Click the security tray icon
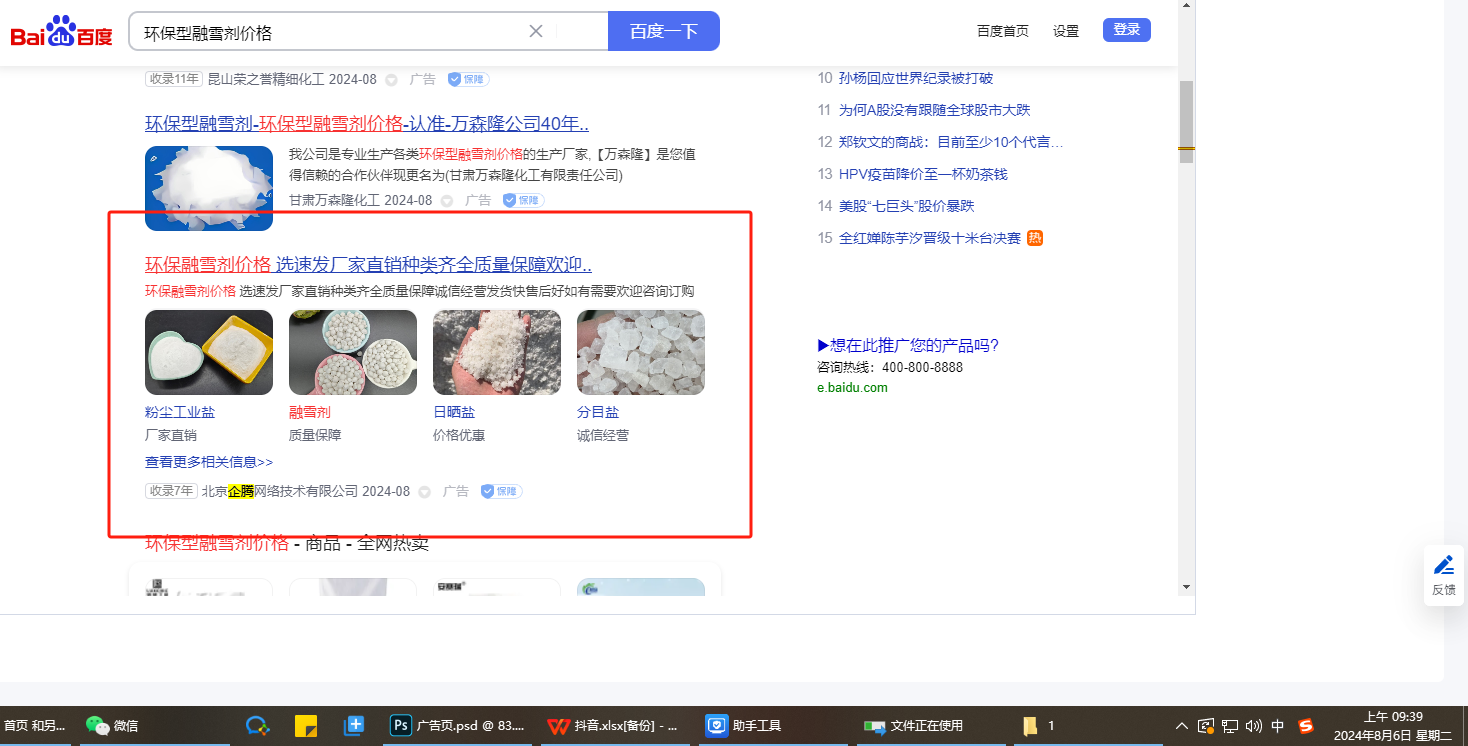The width and height of the screenshot is (1468, 746). pos(1206,726)
